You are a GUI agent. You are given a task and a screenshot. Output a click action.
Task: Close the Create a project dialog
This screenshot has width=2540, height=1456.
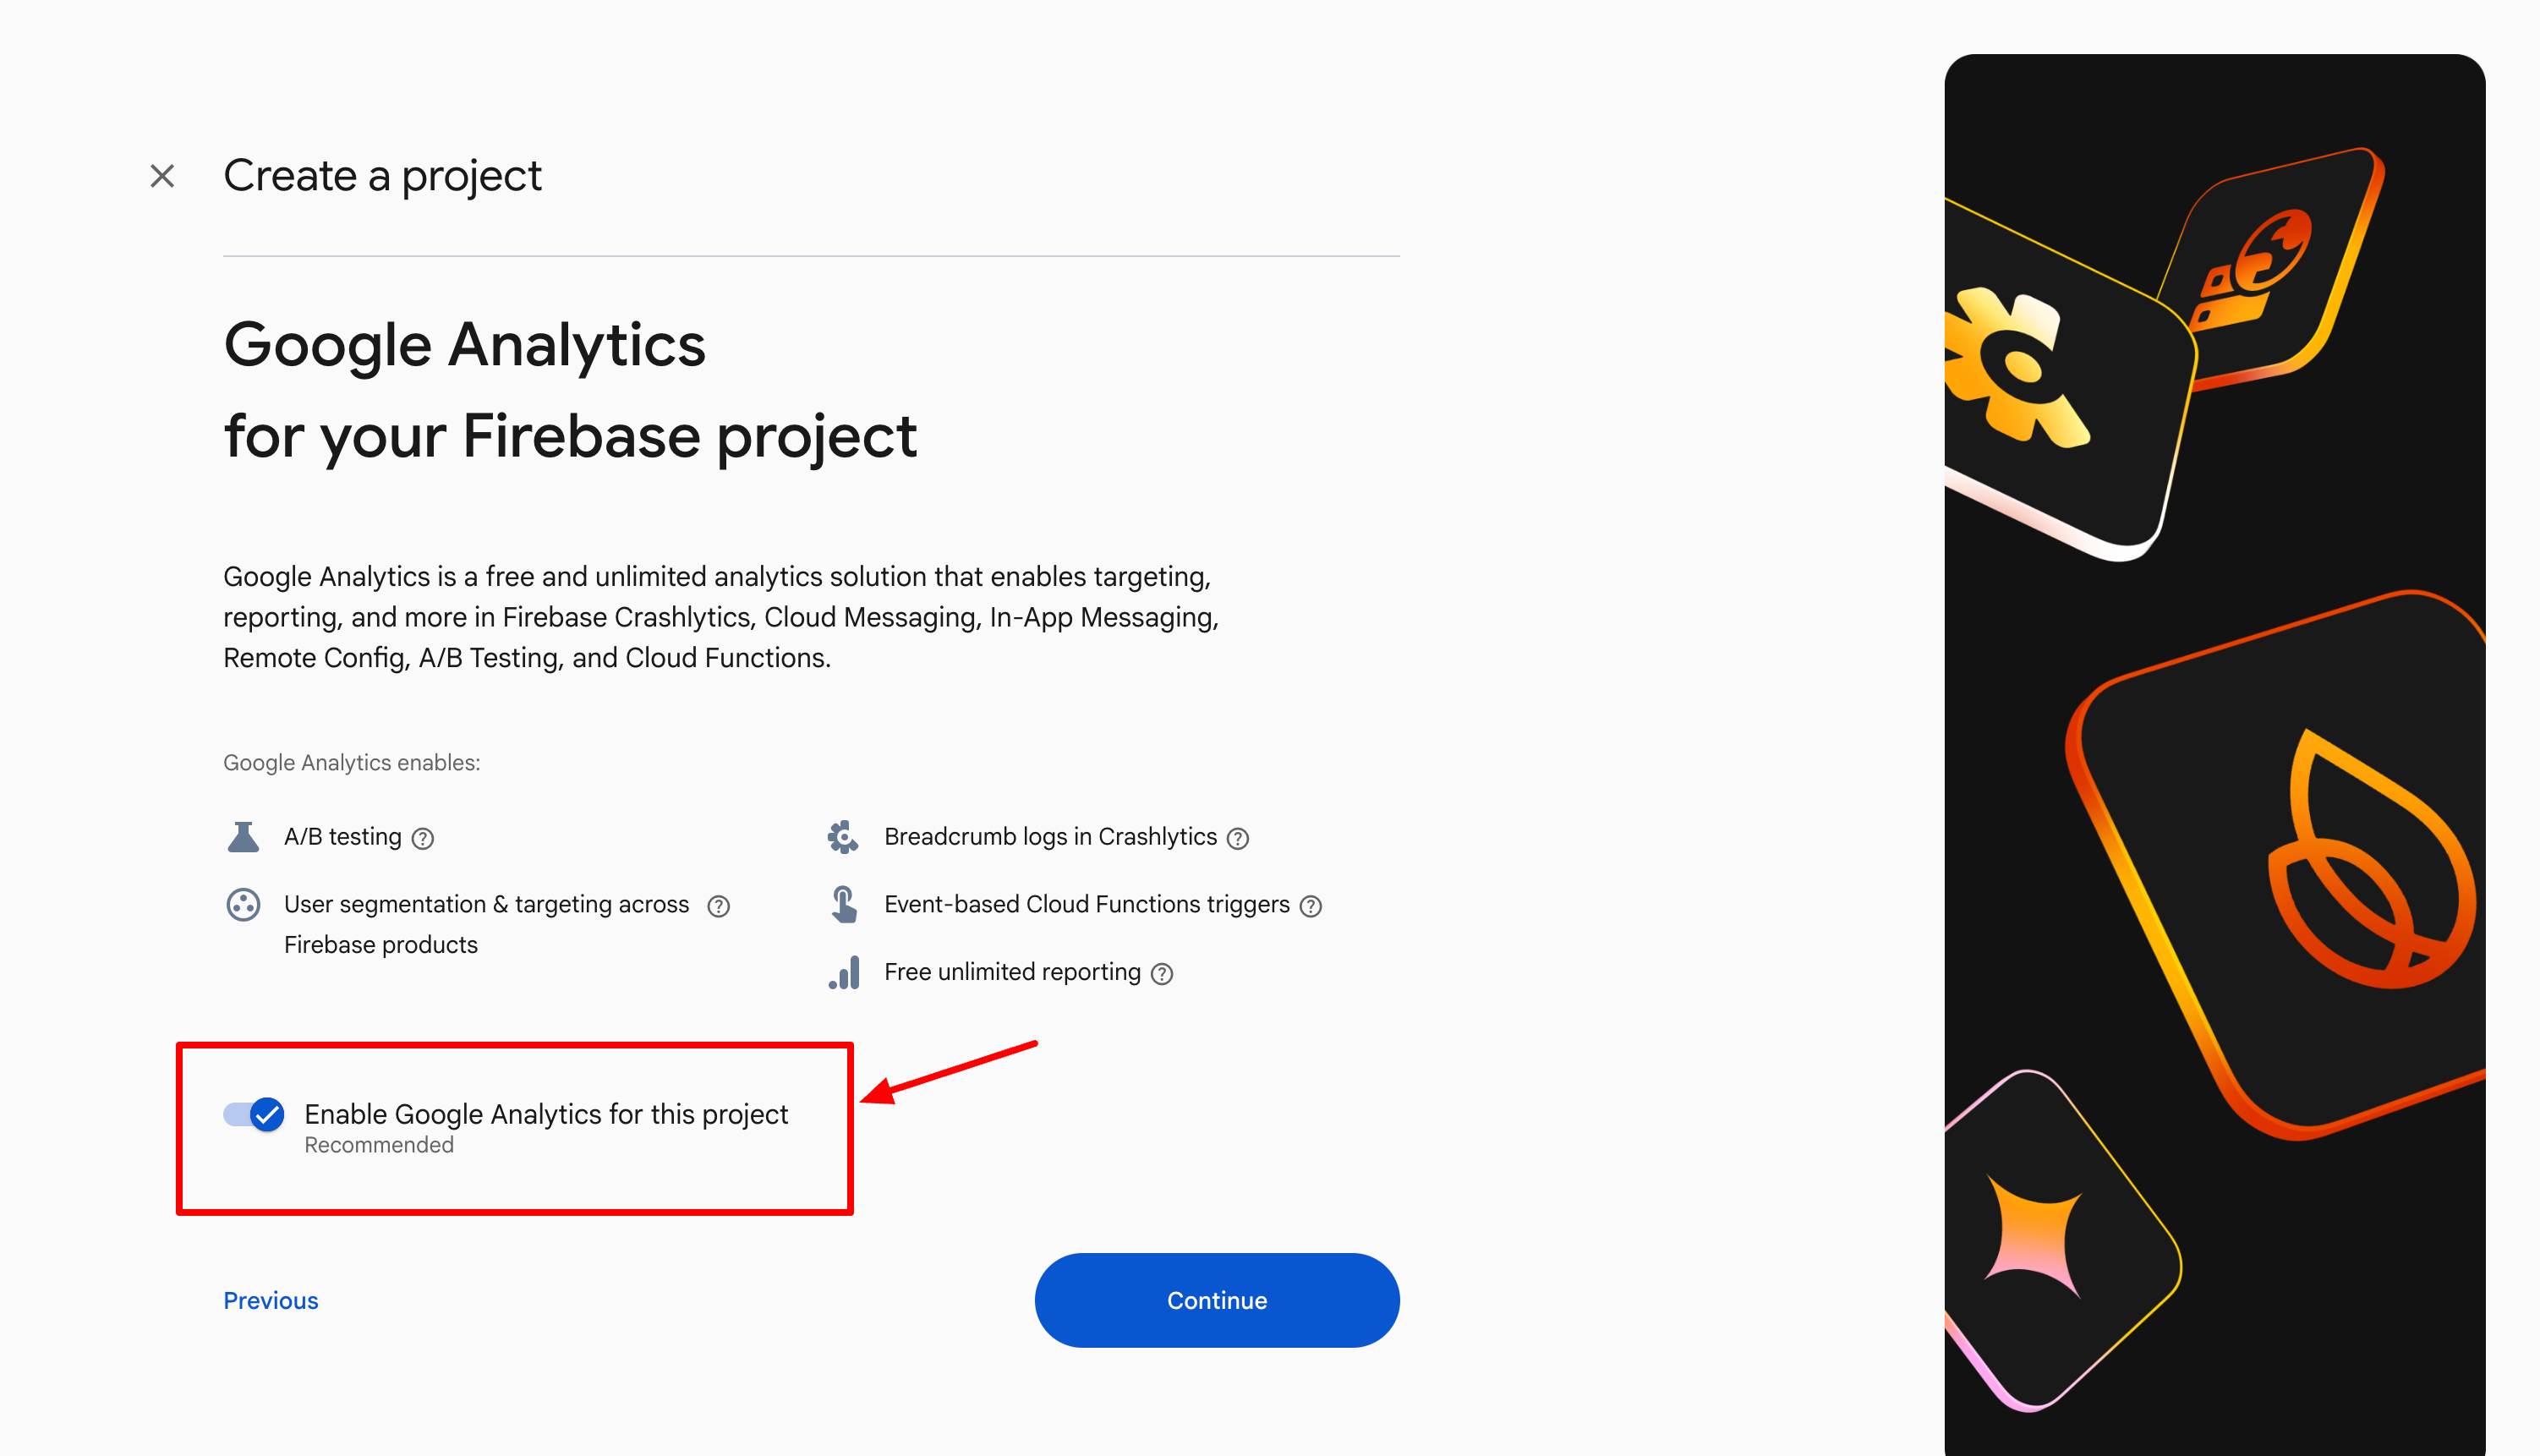pyautogui.click(x=162, y=176)
